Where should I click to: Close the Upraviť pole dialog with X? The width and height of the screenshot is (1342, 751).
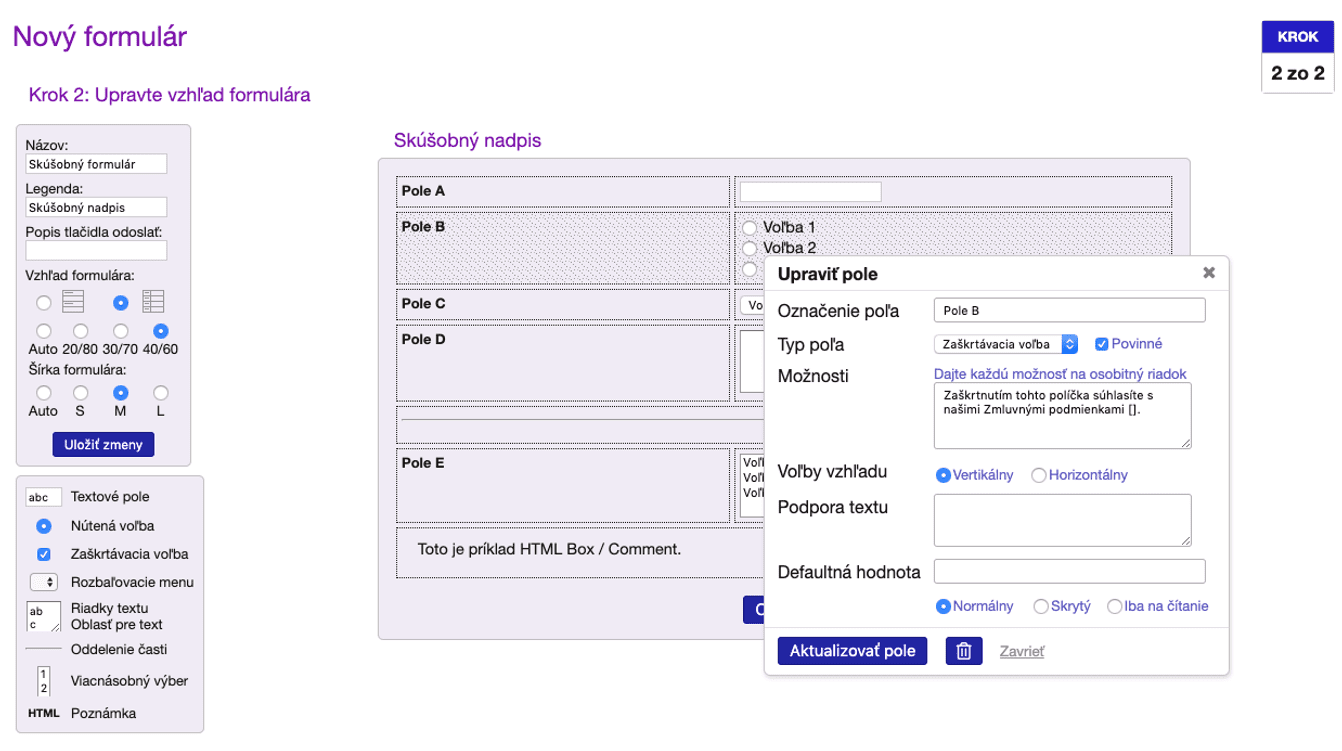1208,272
